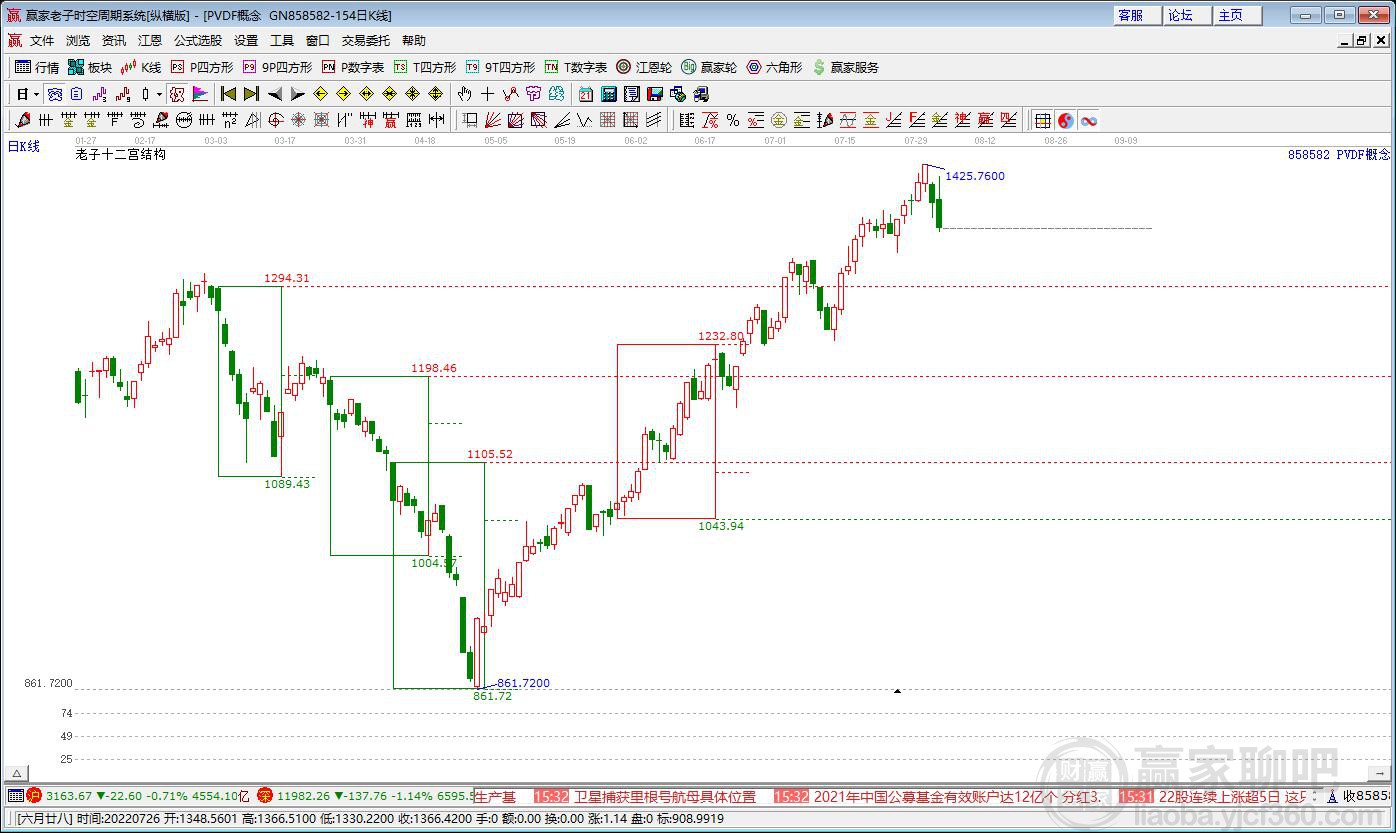Toggle the yin-yang taiji icon
This screenshot has width=1396, height=833.
[x=1065, y=120]
